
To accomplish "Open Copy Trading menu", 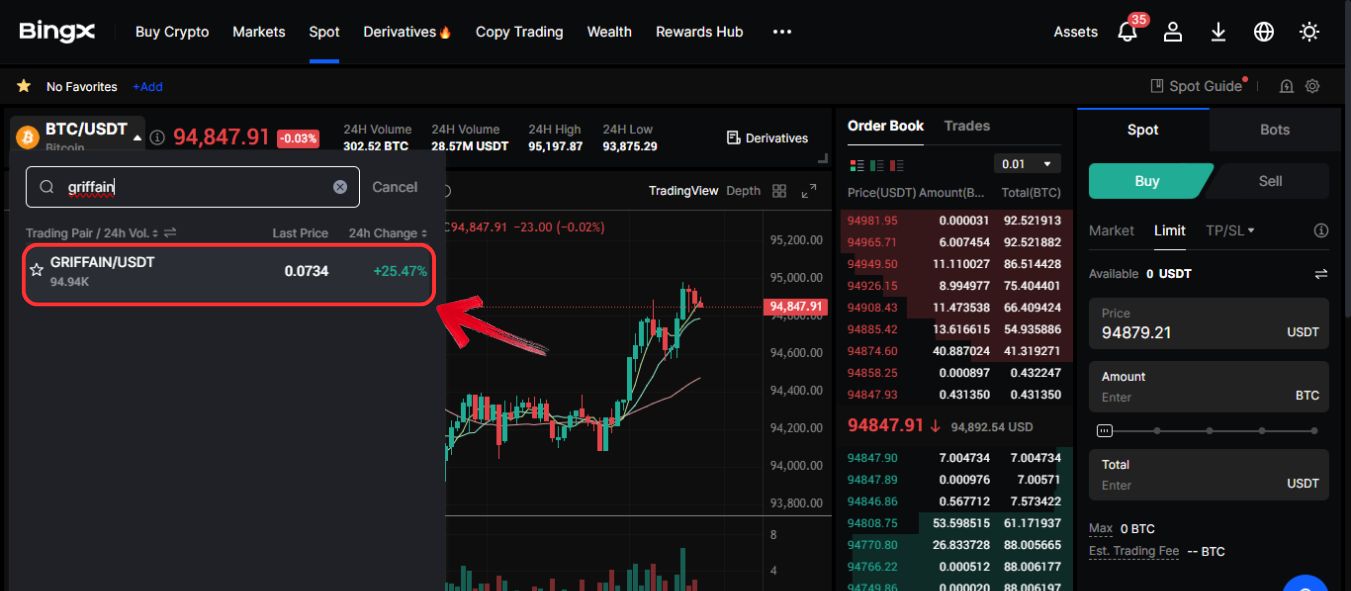I will pyautogui.click(x=519, y=32).
